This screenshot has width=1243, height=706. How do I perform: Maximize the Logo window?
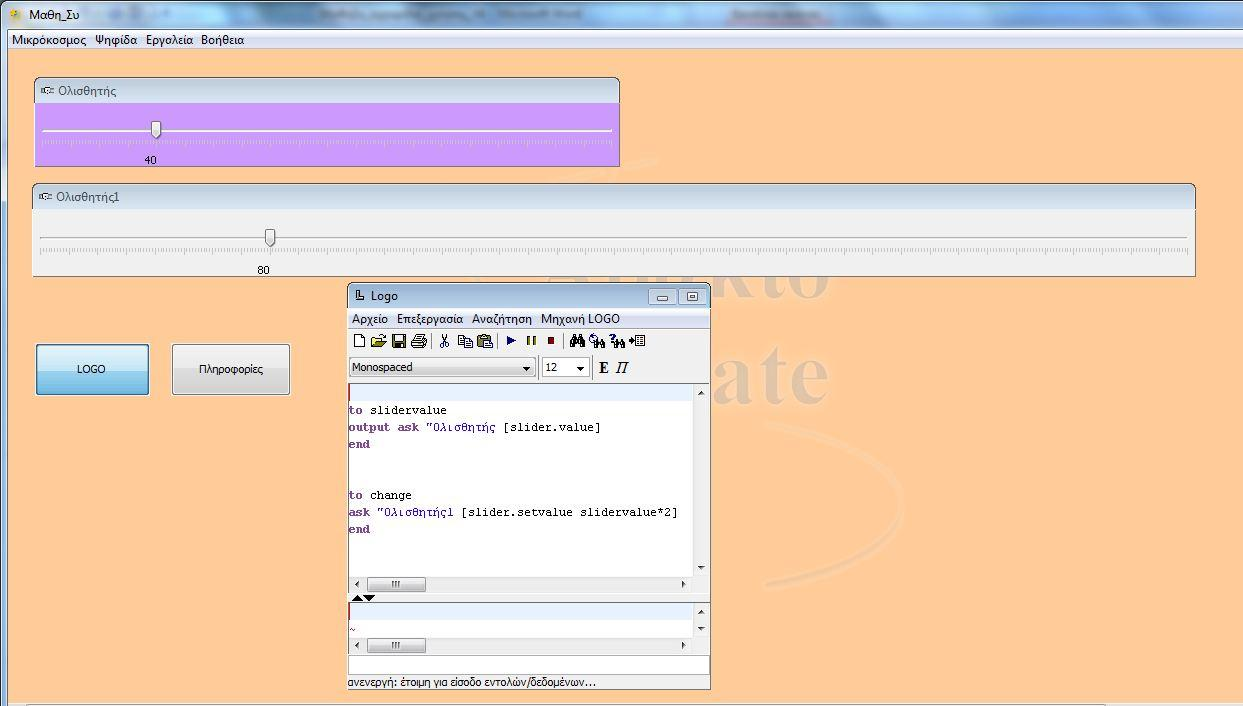(692, 297)
